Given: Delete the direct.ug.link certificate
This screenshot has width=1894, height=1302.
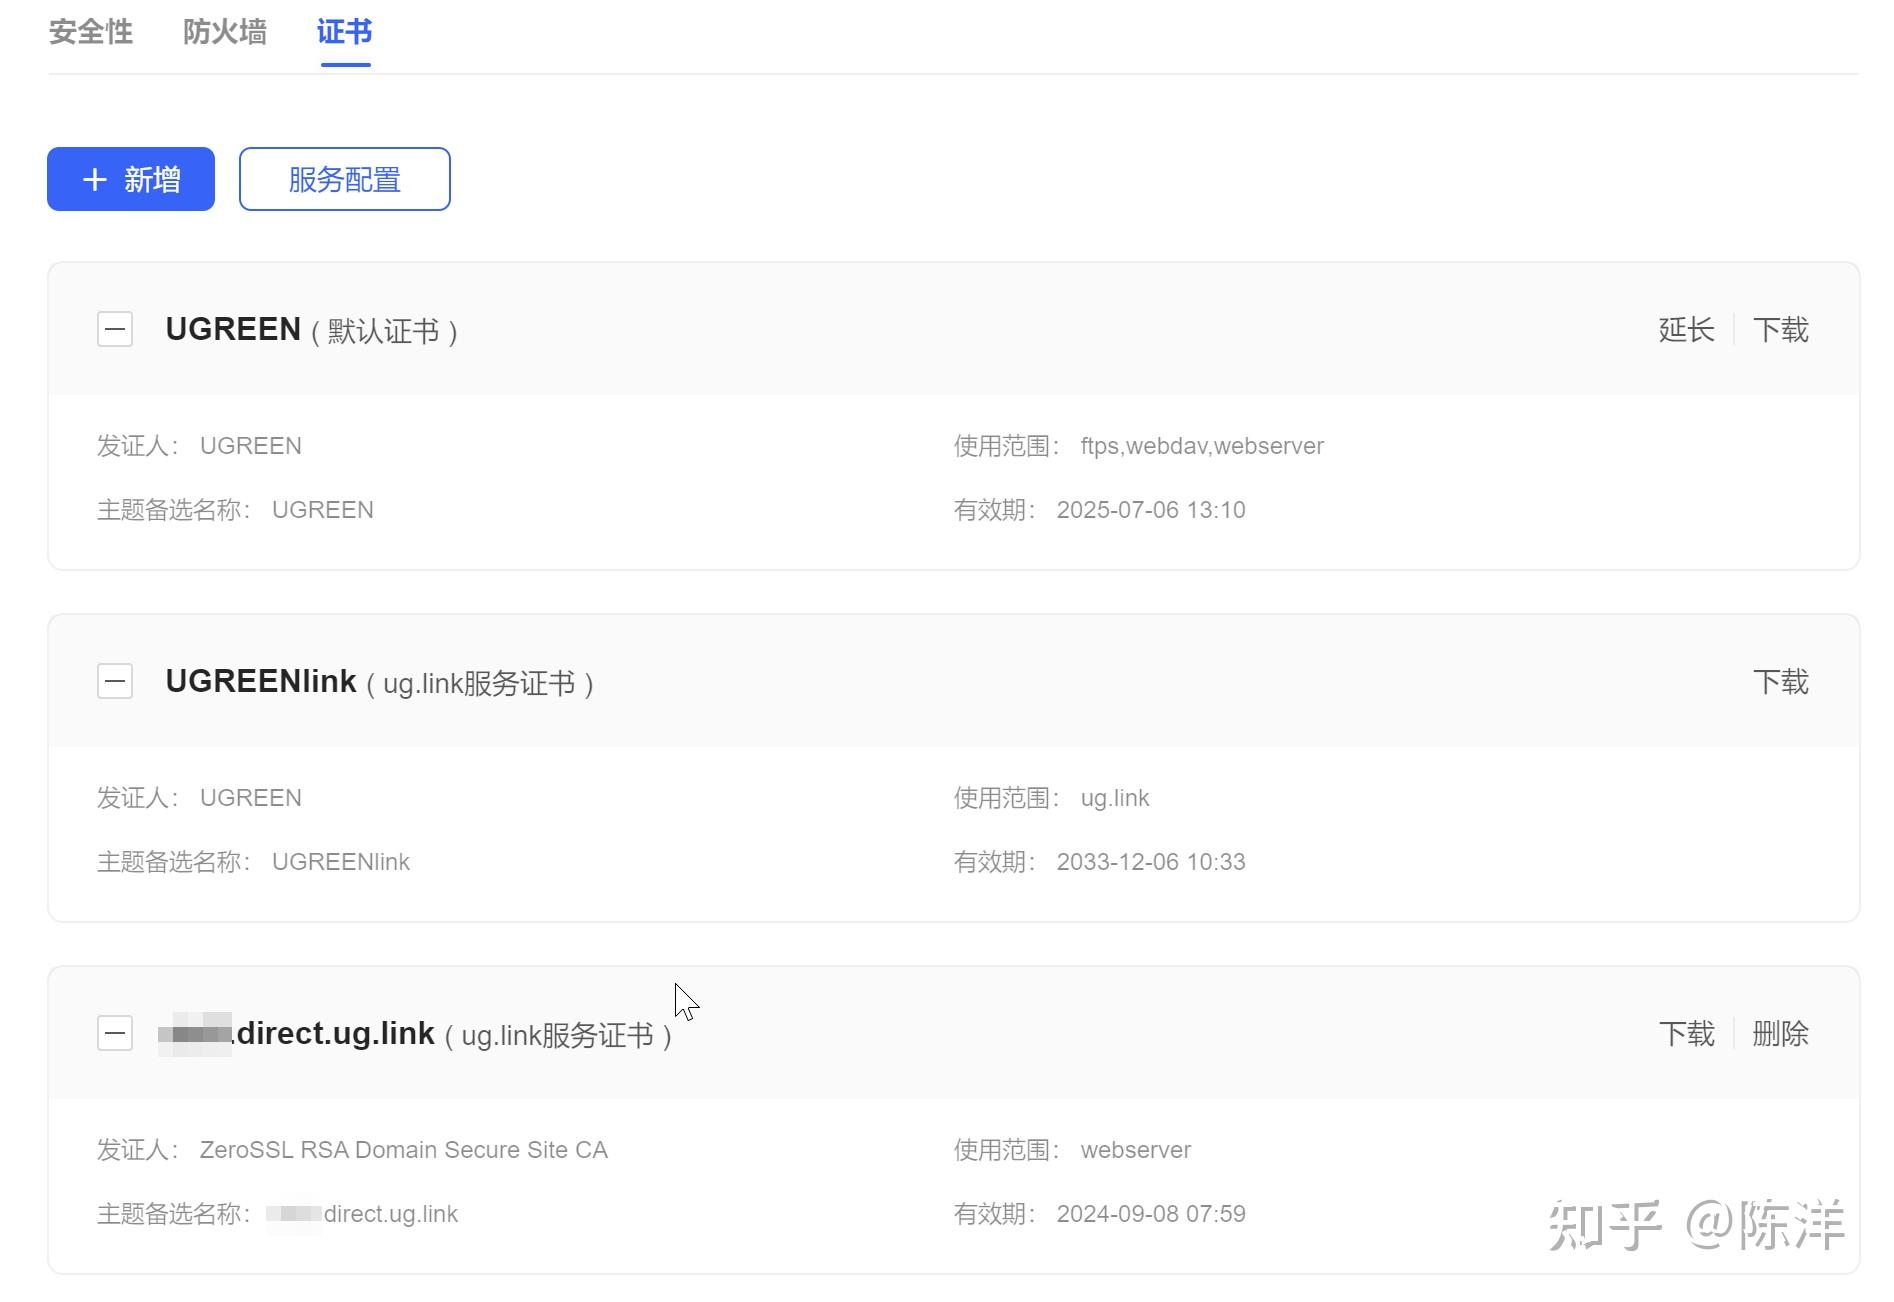Looking at the screenshot, I should pyautogui.click(x=1781, y=1034).
